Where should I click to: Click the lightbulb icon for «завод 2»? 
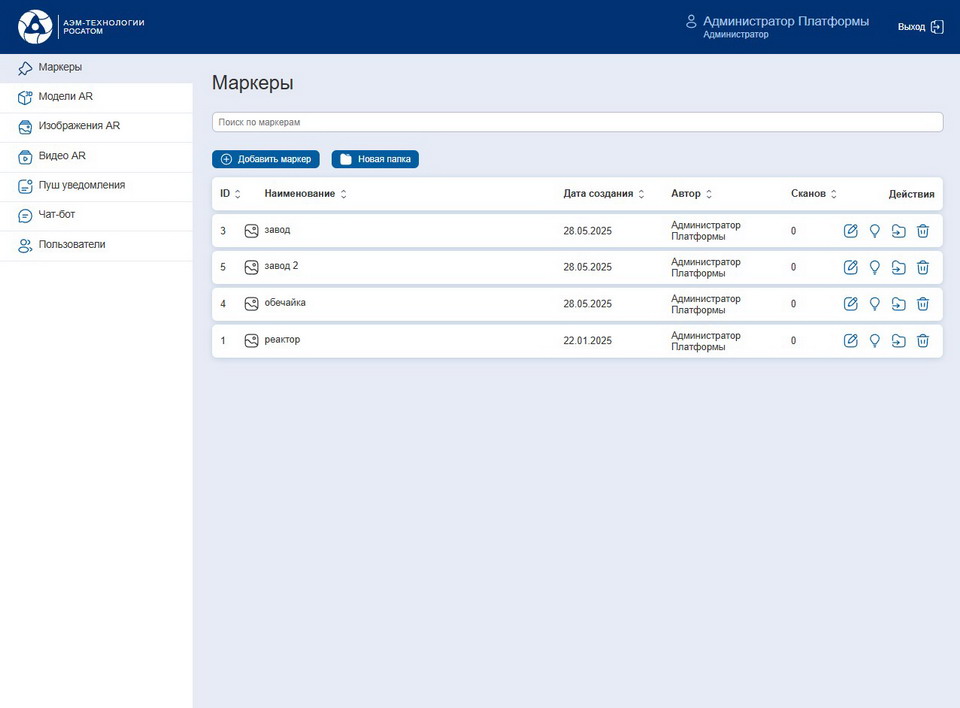pos(875,267)
